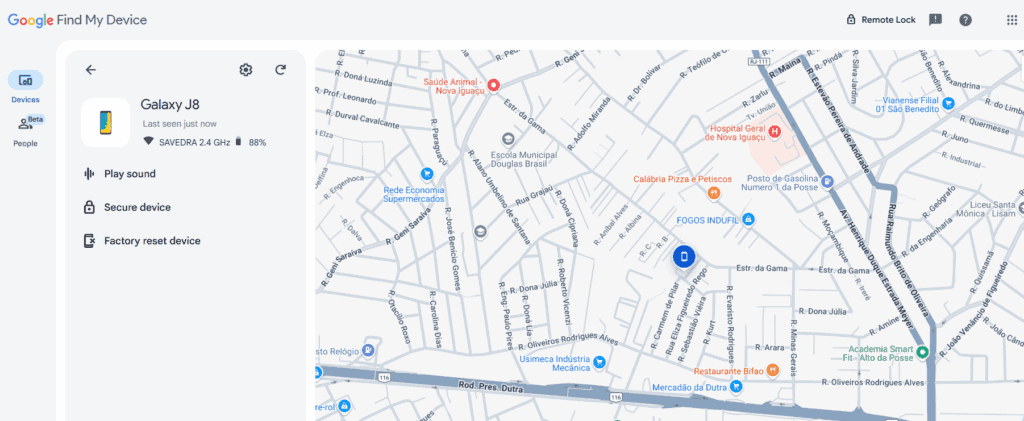Refresh the device location
This screenshot has width=1024, height=421.
tap(281, 70)
